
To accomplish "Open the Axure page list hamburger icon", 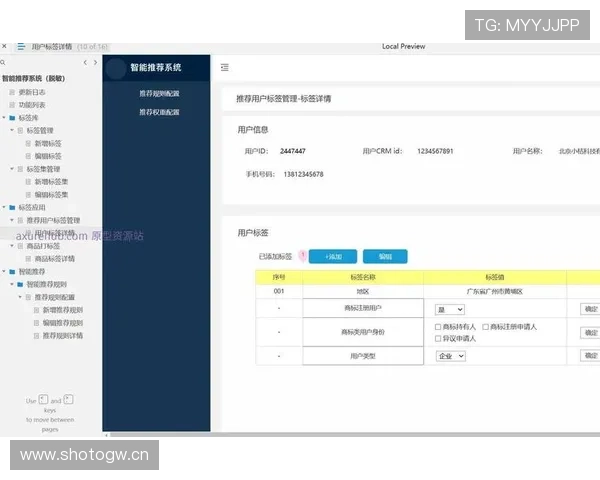I will [x=21, y=47].
